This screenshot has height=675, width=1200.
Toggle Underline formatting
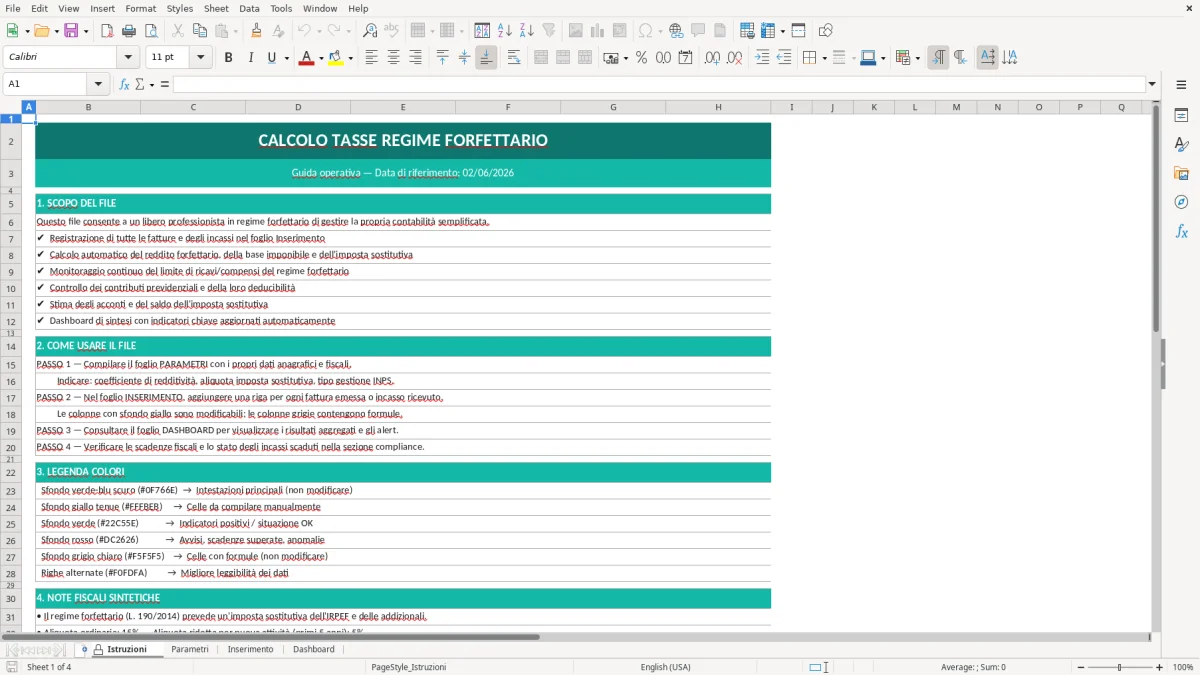pos(271,58)
